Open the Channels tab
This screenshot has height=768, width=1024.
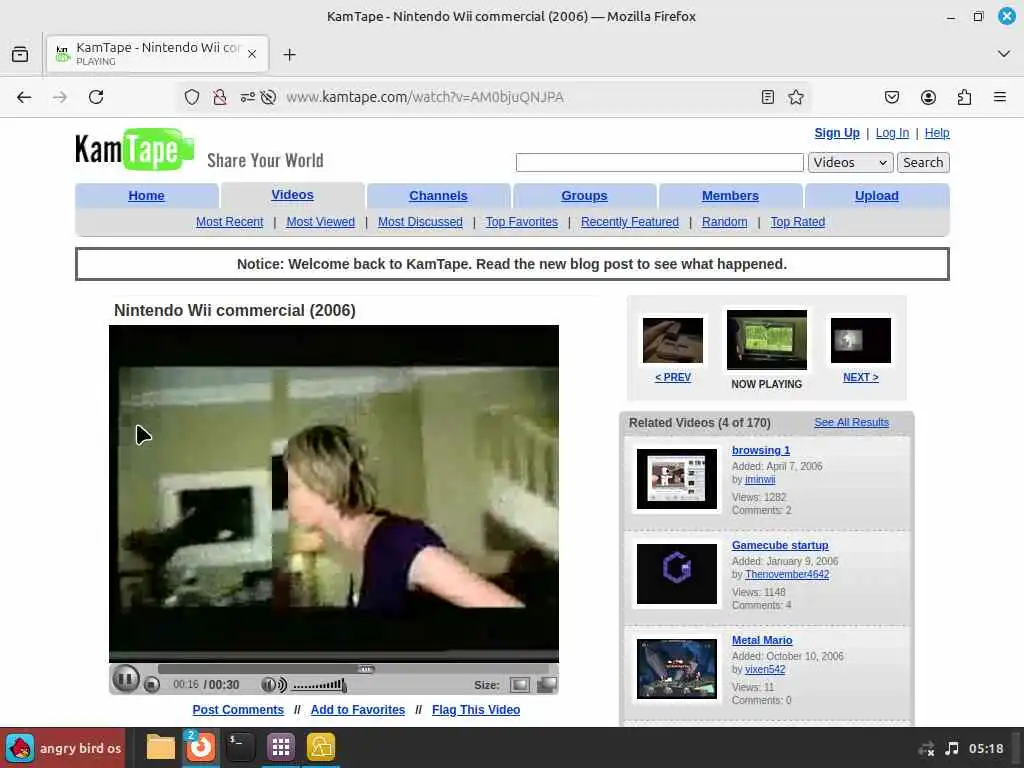pos(438,195)
